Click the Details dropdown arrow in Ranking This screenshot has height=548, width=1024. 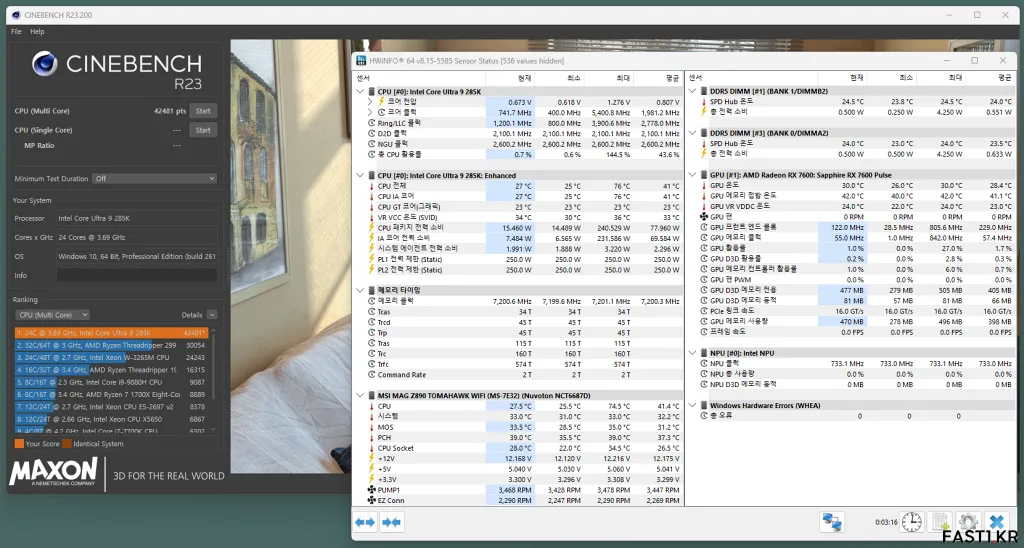point(212,315)
